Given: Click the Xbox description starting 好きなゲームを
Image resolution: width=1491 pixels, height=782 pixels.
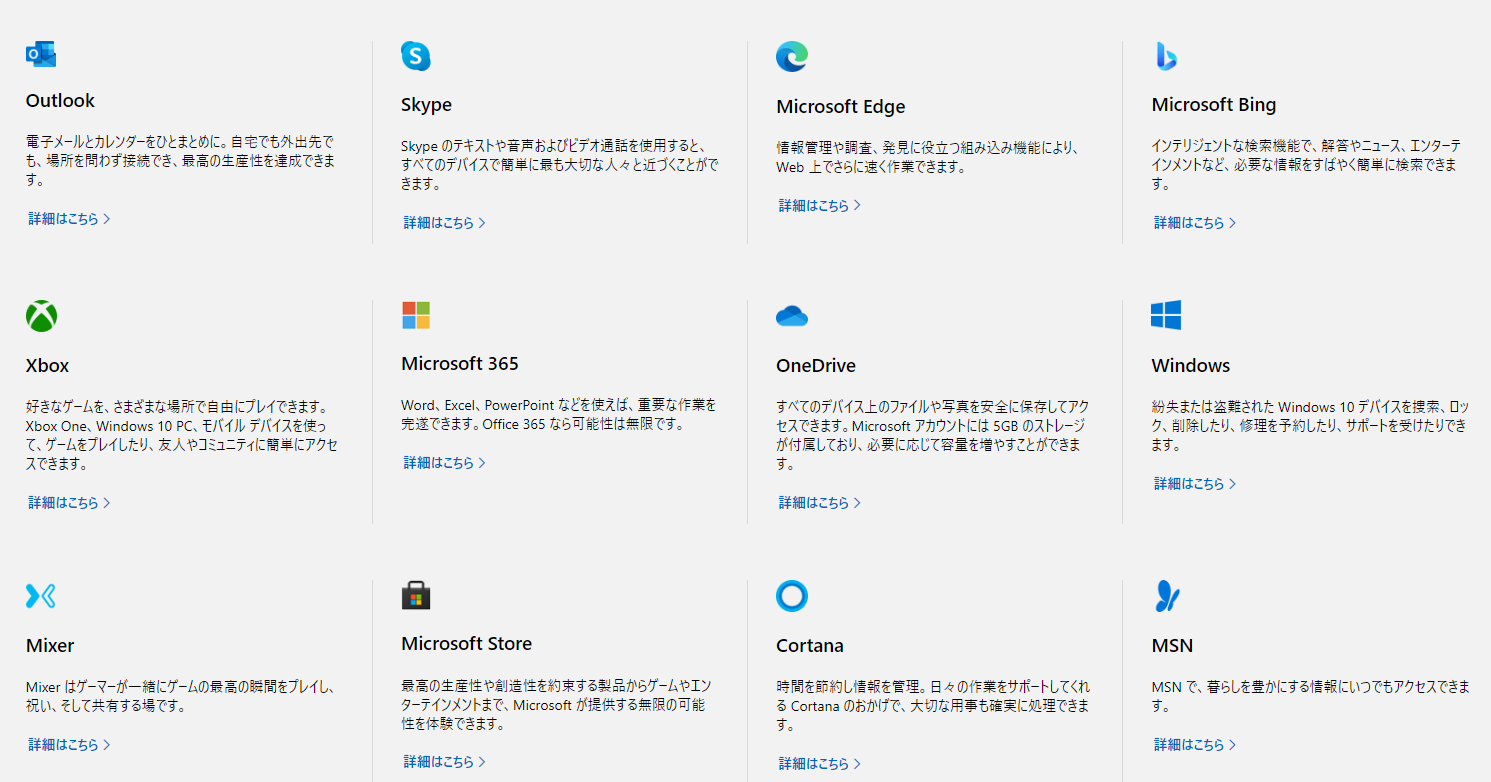Looking at the screenshot, I should (182, 436).
